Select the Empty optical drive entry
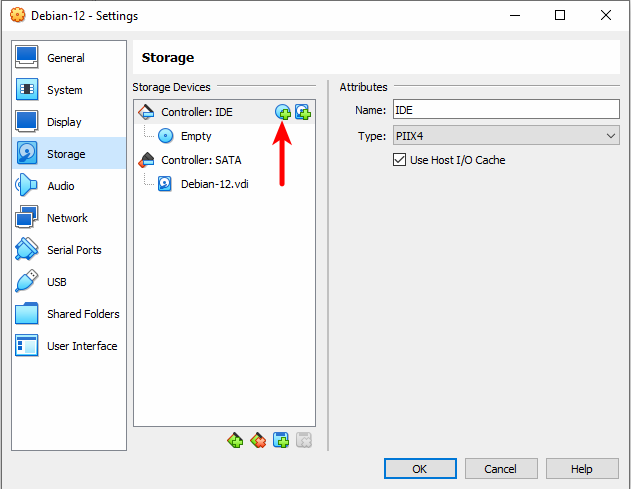Image resolution: width=631 pixels, height=489 pixels. [x=195, y=136]
